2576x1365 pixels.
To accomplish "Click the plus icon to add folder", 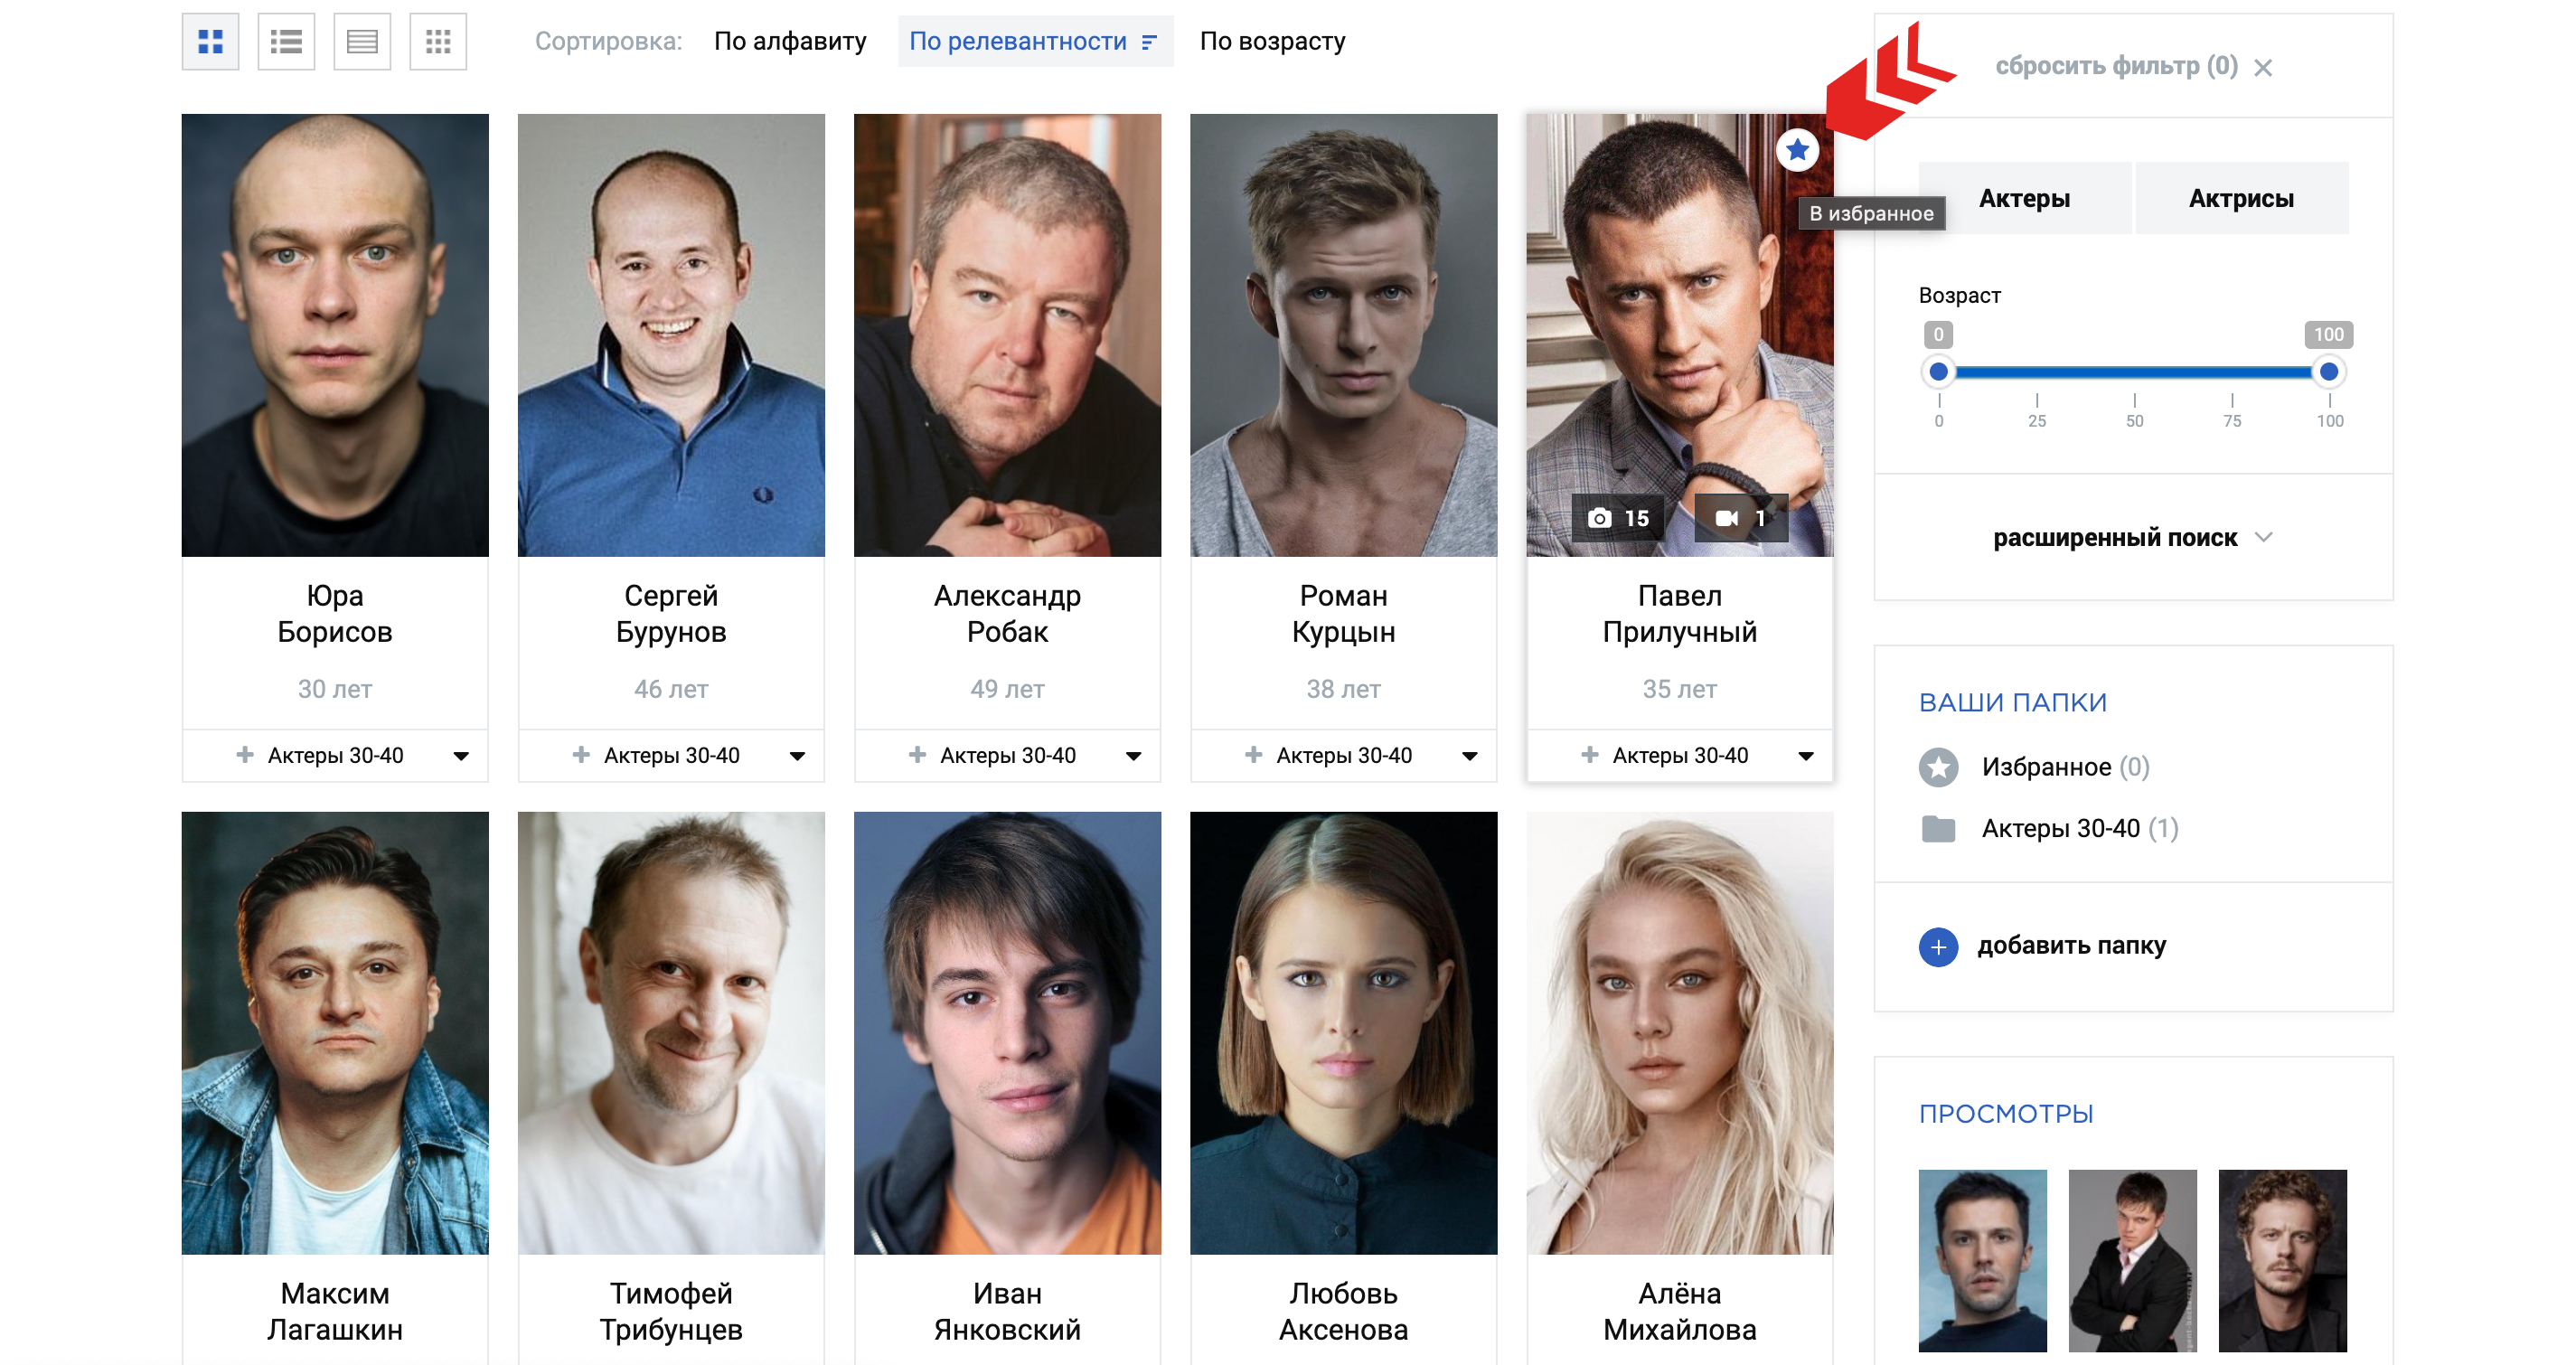I will (x=1938, y=946).
